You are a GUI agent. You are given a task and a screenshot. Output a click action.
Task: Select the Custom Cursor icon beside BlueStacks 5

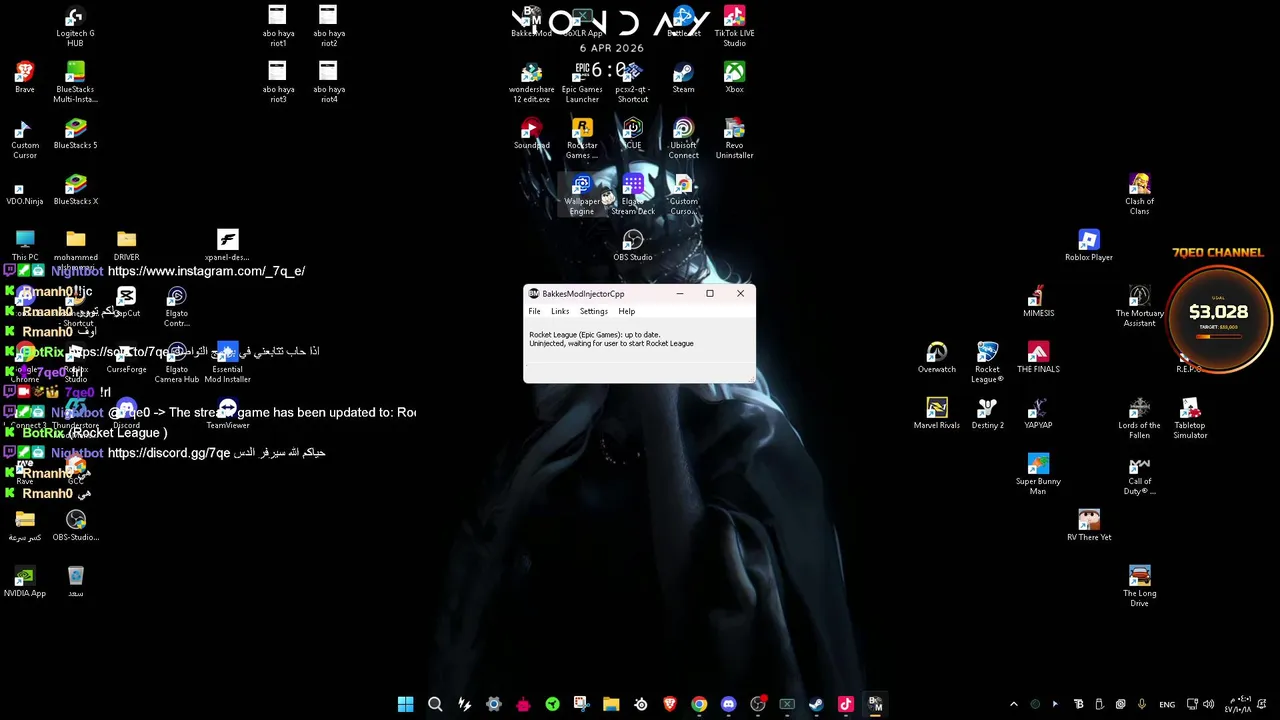coord(25,139)
